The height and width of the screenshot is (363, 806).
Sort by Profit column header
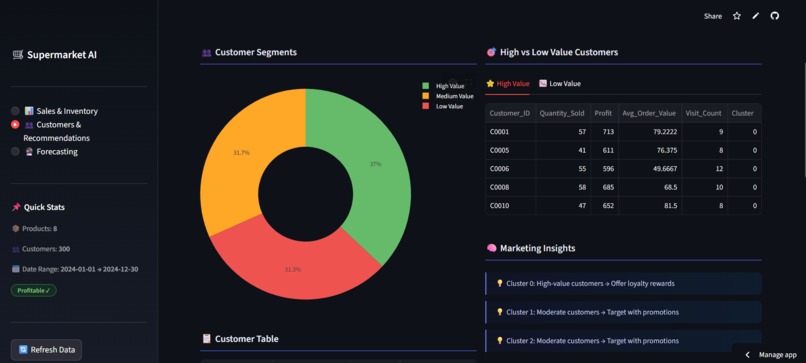click(x=603, y=113)
